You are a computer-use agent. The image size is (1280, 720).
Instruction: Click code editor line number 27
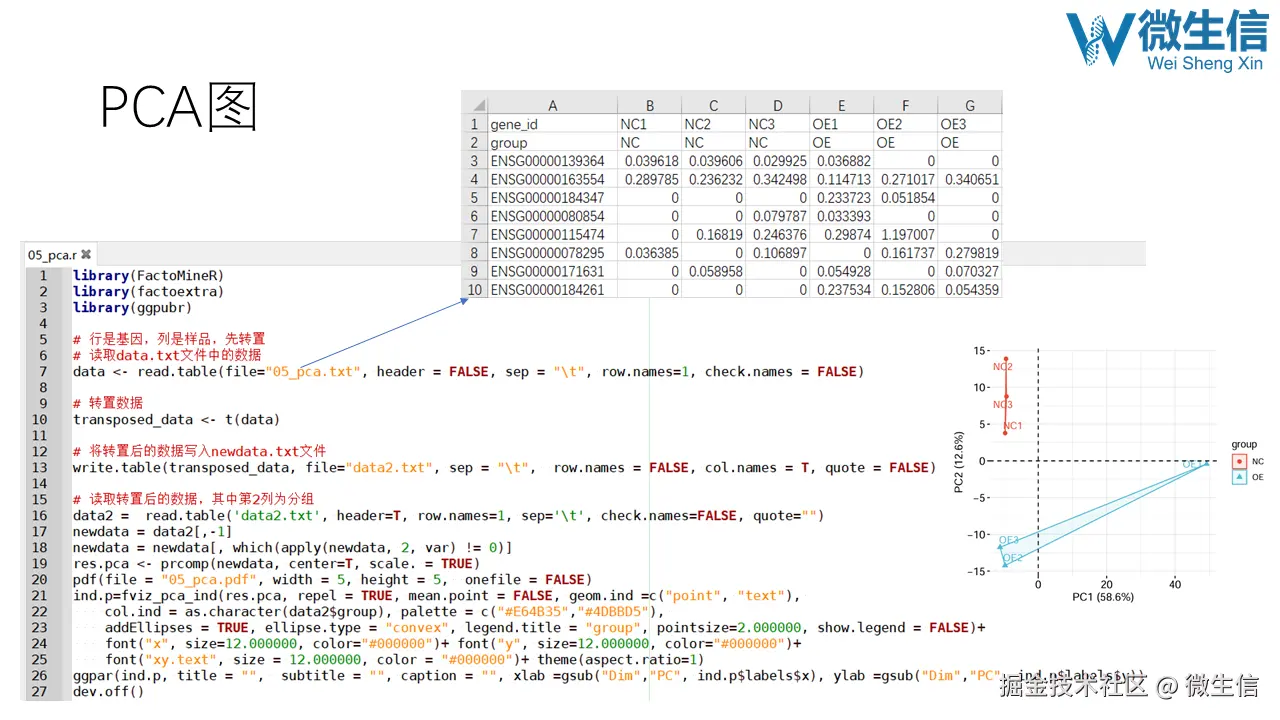[x=41, y=691]
